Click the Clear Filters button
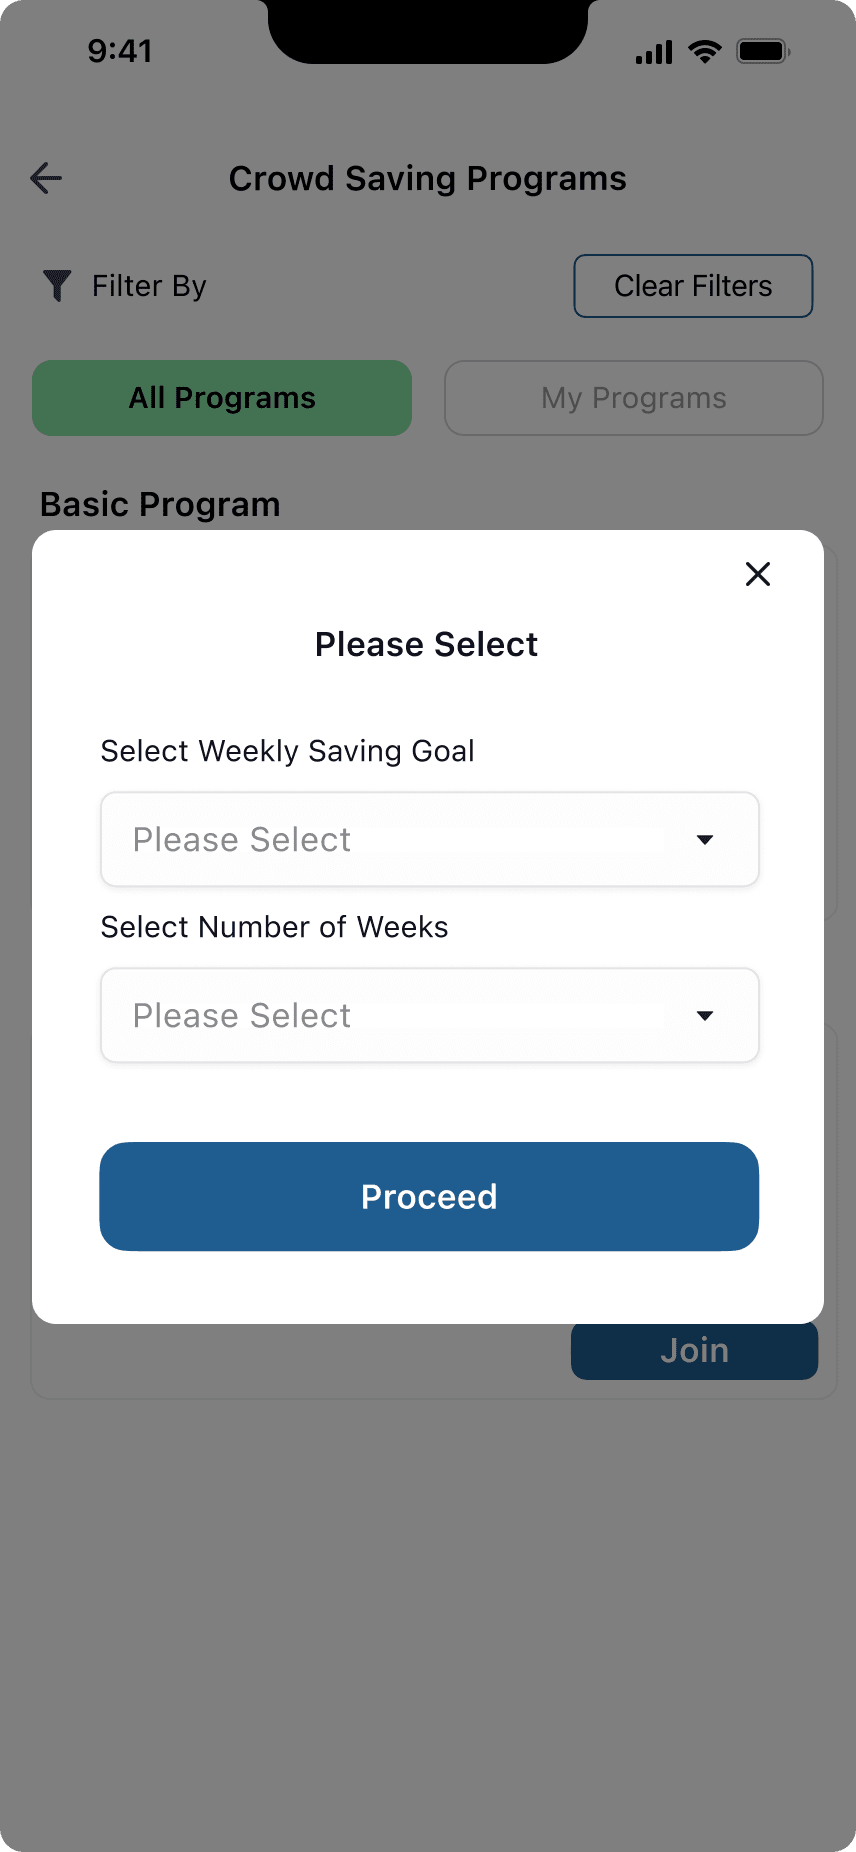856x1852 pixels. pyautogui.click(x=693, y=286)
